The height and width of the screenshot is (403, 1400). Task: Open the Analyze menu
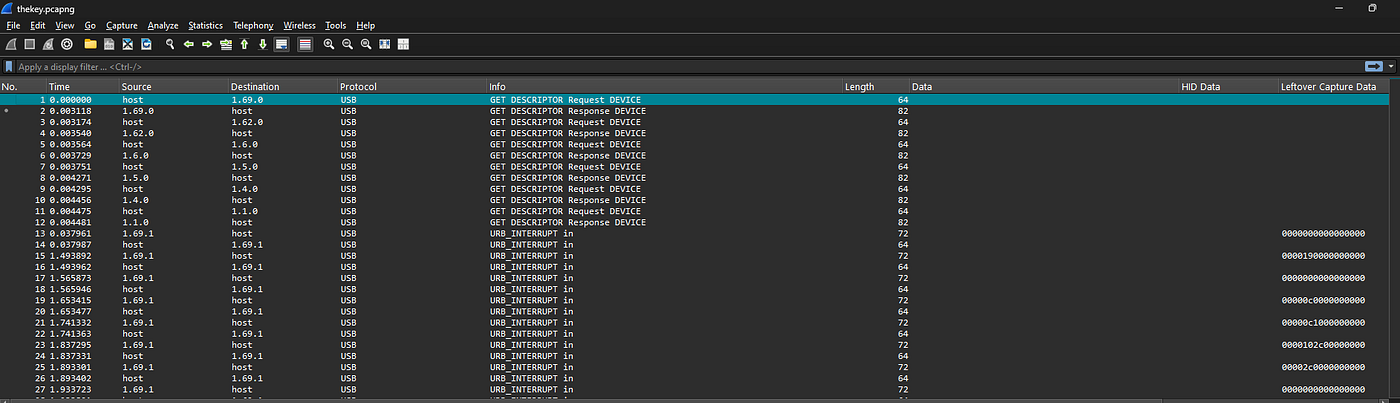(x=163, y=25)
